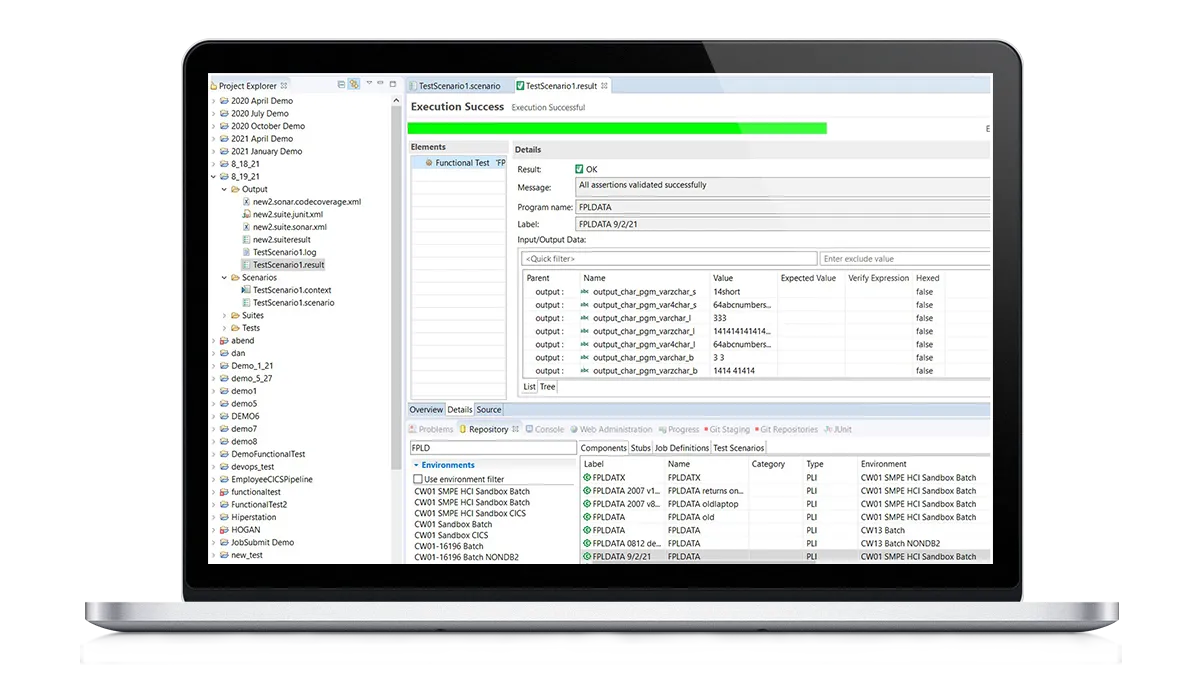Click FPLDATX component status icon
The width and height of the screenshot is (1200, 690).
point(587,478)
